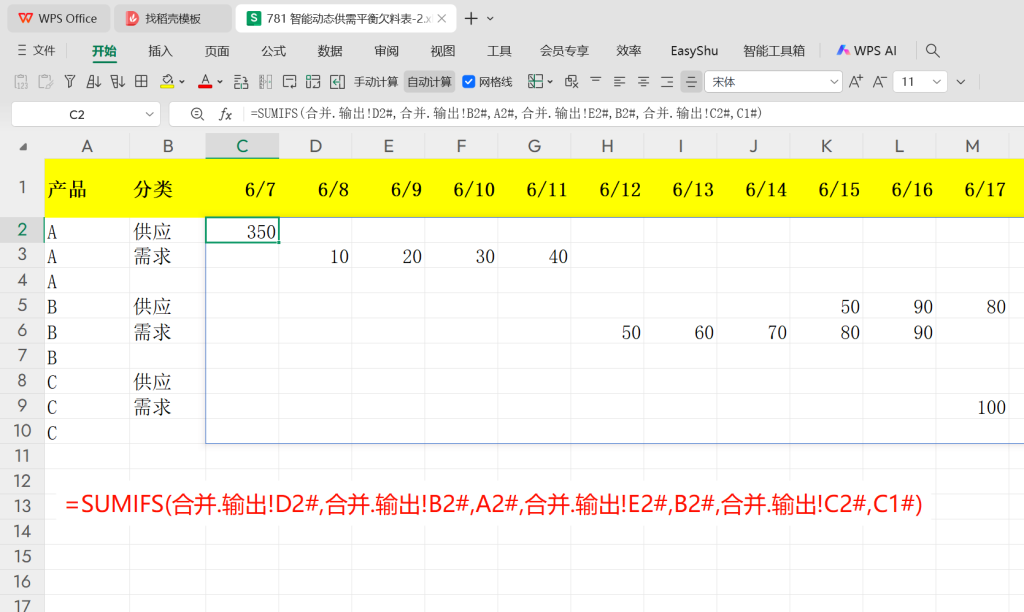Open the EasyShu tab
1024x612 pixels.
[694, 51]
